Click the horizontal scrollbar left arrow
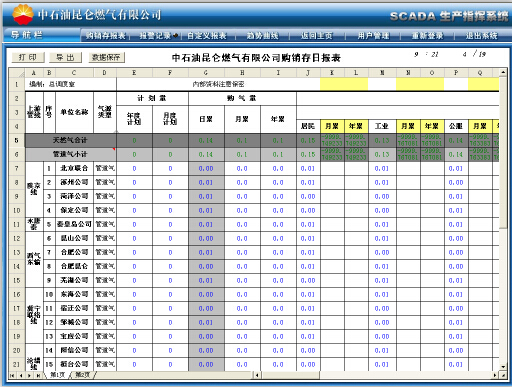The width and height of the screenshot is (512, 387). pyautogui.click(x=257, y=375)
